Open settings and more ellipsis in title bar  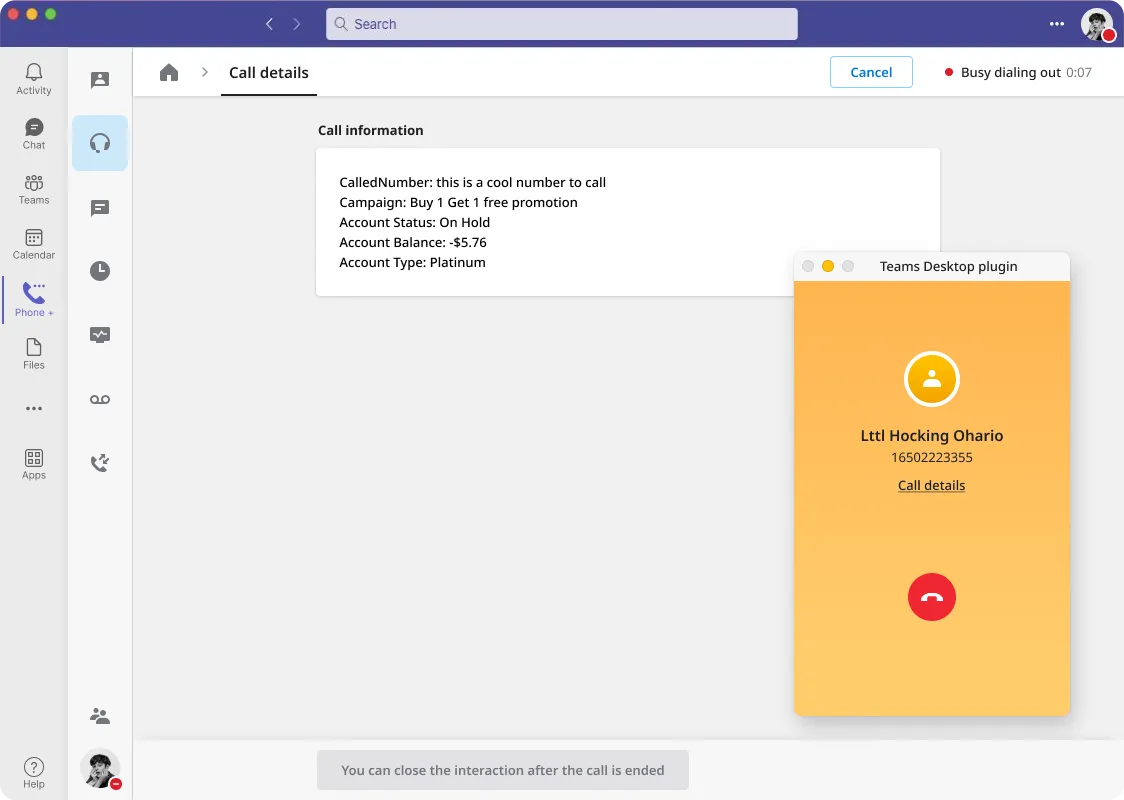1057,24
